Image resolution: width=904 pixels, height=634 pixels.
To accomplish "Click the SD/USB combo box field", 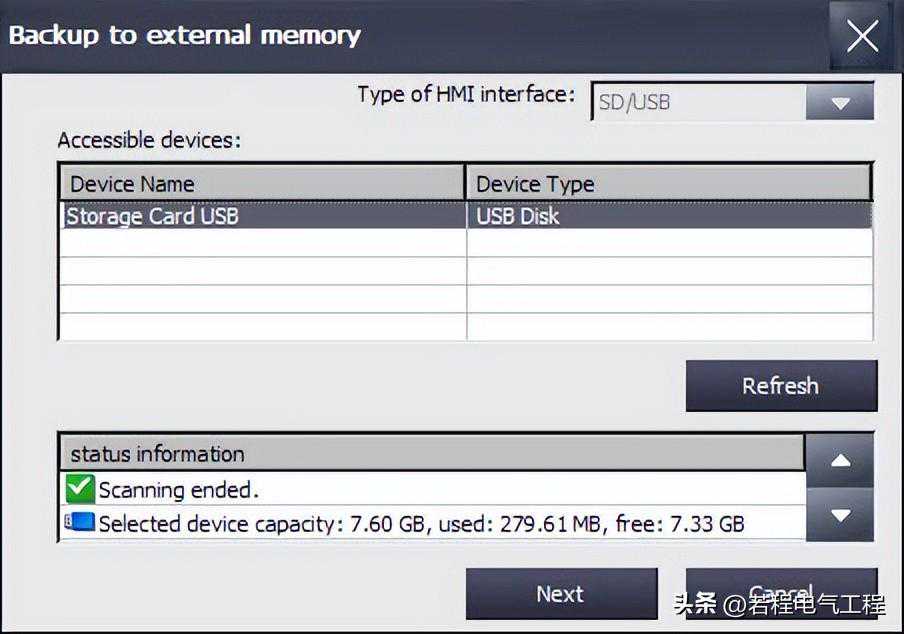I will pyautogui.click(x=698, y=102).
